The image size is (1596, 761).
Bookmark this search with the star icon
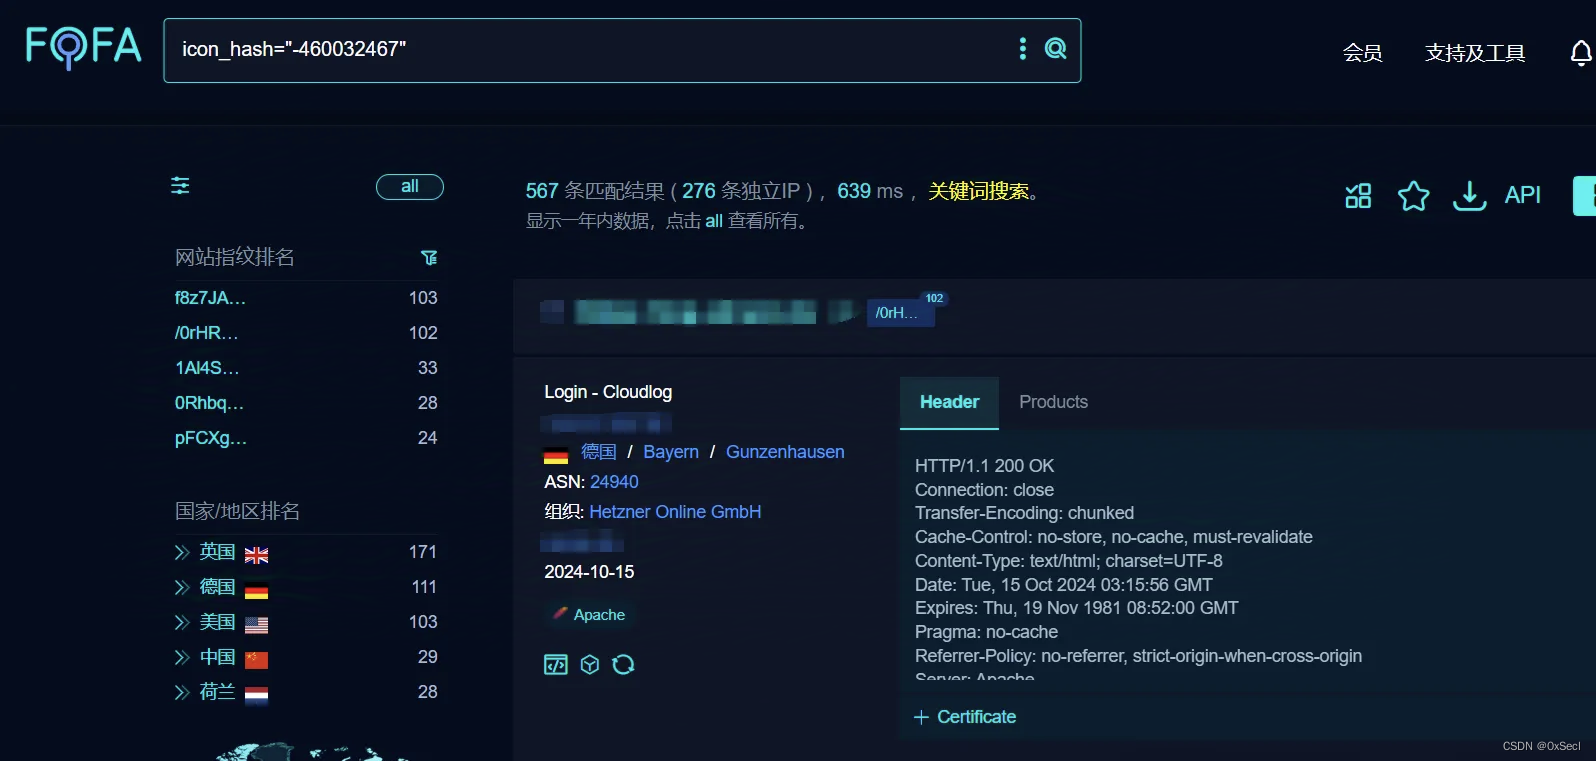click(x=1413, y=195)
